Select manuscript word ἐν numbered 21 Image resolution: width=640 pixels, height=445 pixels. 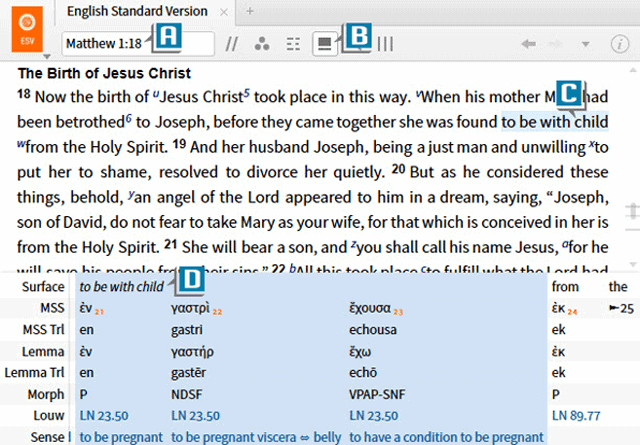87,308
